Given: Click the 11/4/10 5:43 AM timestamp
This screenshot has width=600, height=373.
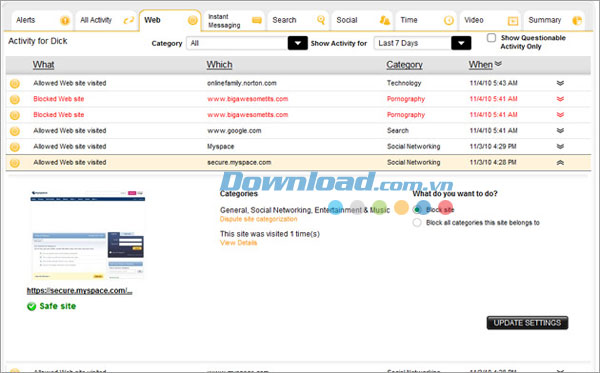Looking at the screenshot, I should [494, 83].
